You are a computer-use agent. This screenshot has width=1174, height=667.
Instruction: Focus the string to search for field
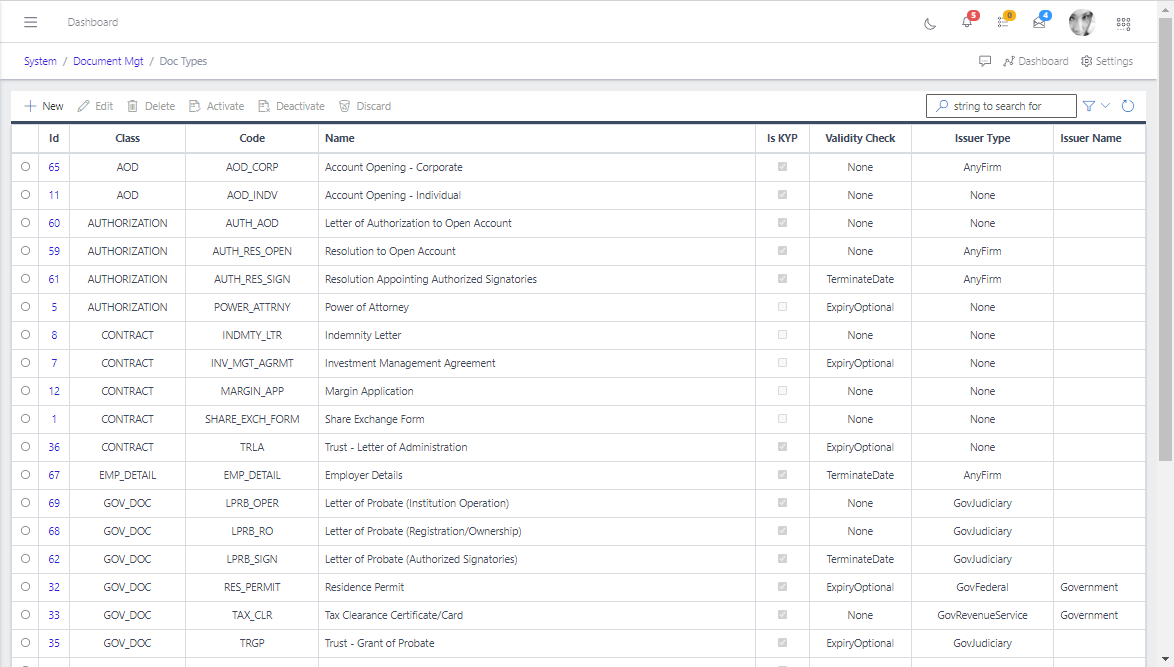click(x=1001, y=106)
